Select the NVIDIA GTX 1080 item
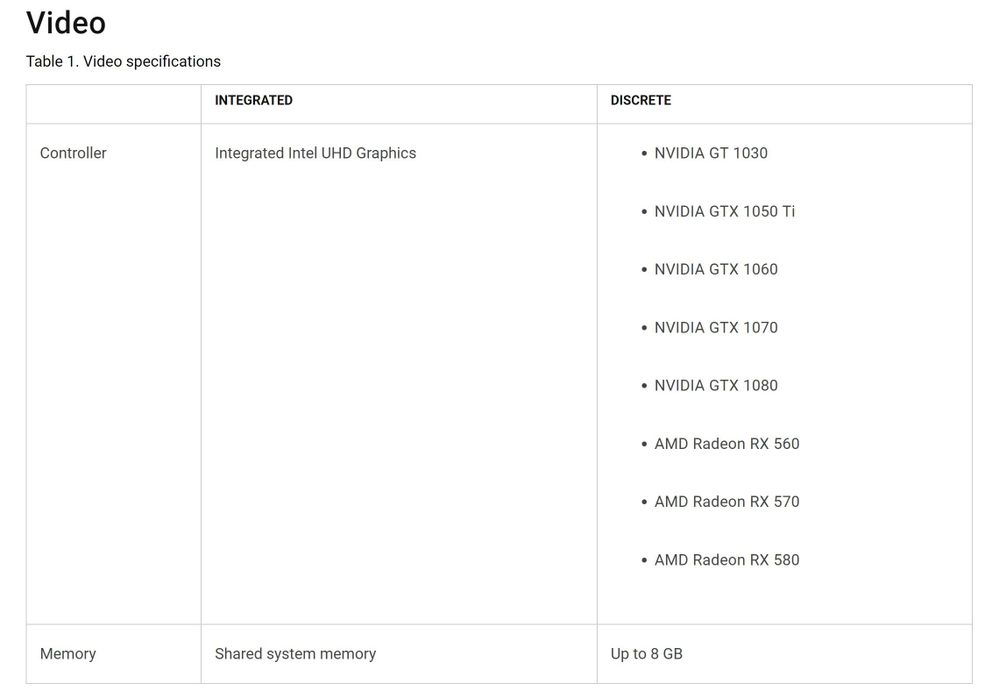The image size is (999, 698). tap(715, 386)
